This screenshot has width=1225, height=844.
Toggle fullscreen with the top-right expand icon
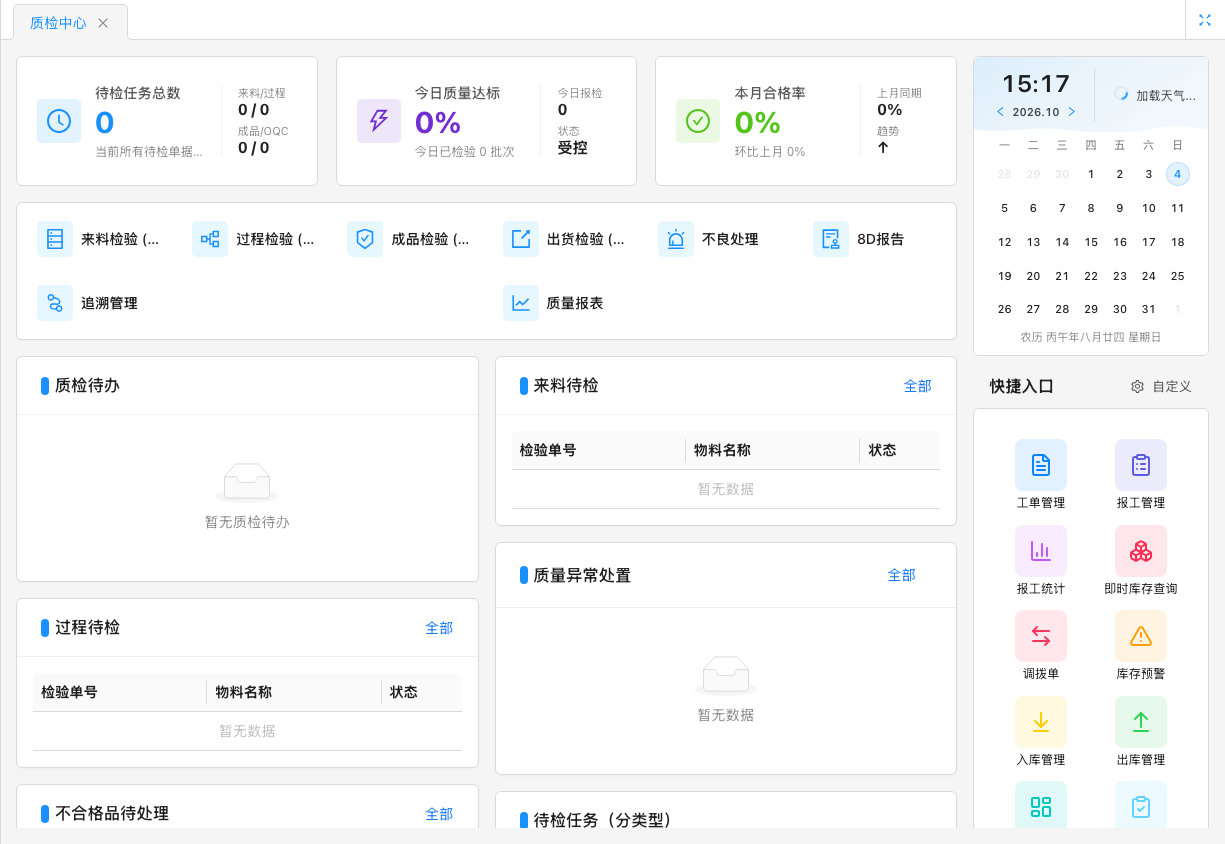pos(1205,20)
